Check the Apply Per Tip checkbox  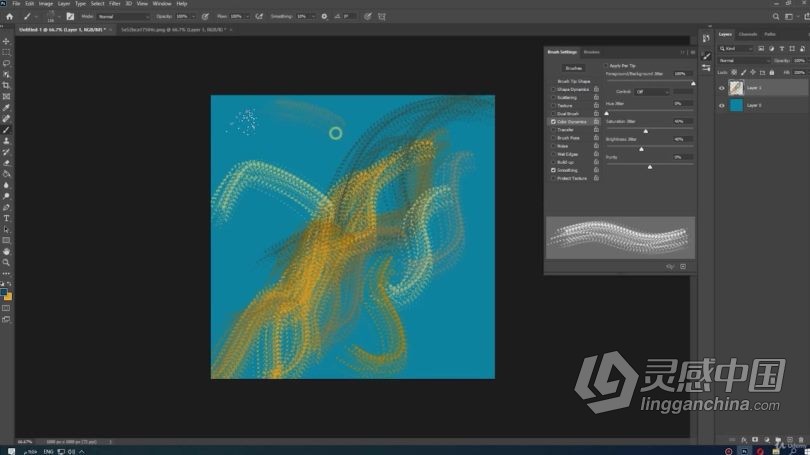[x=606, y=66]
